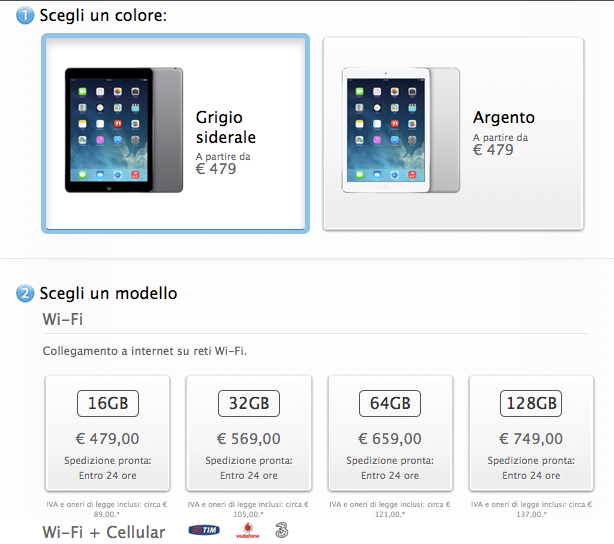Click the Wi-Fi + Cellular heading
Viewport: 614px width, 544px height.
click(104, 533)
